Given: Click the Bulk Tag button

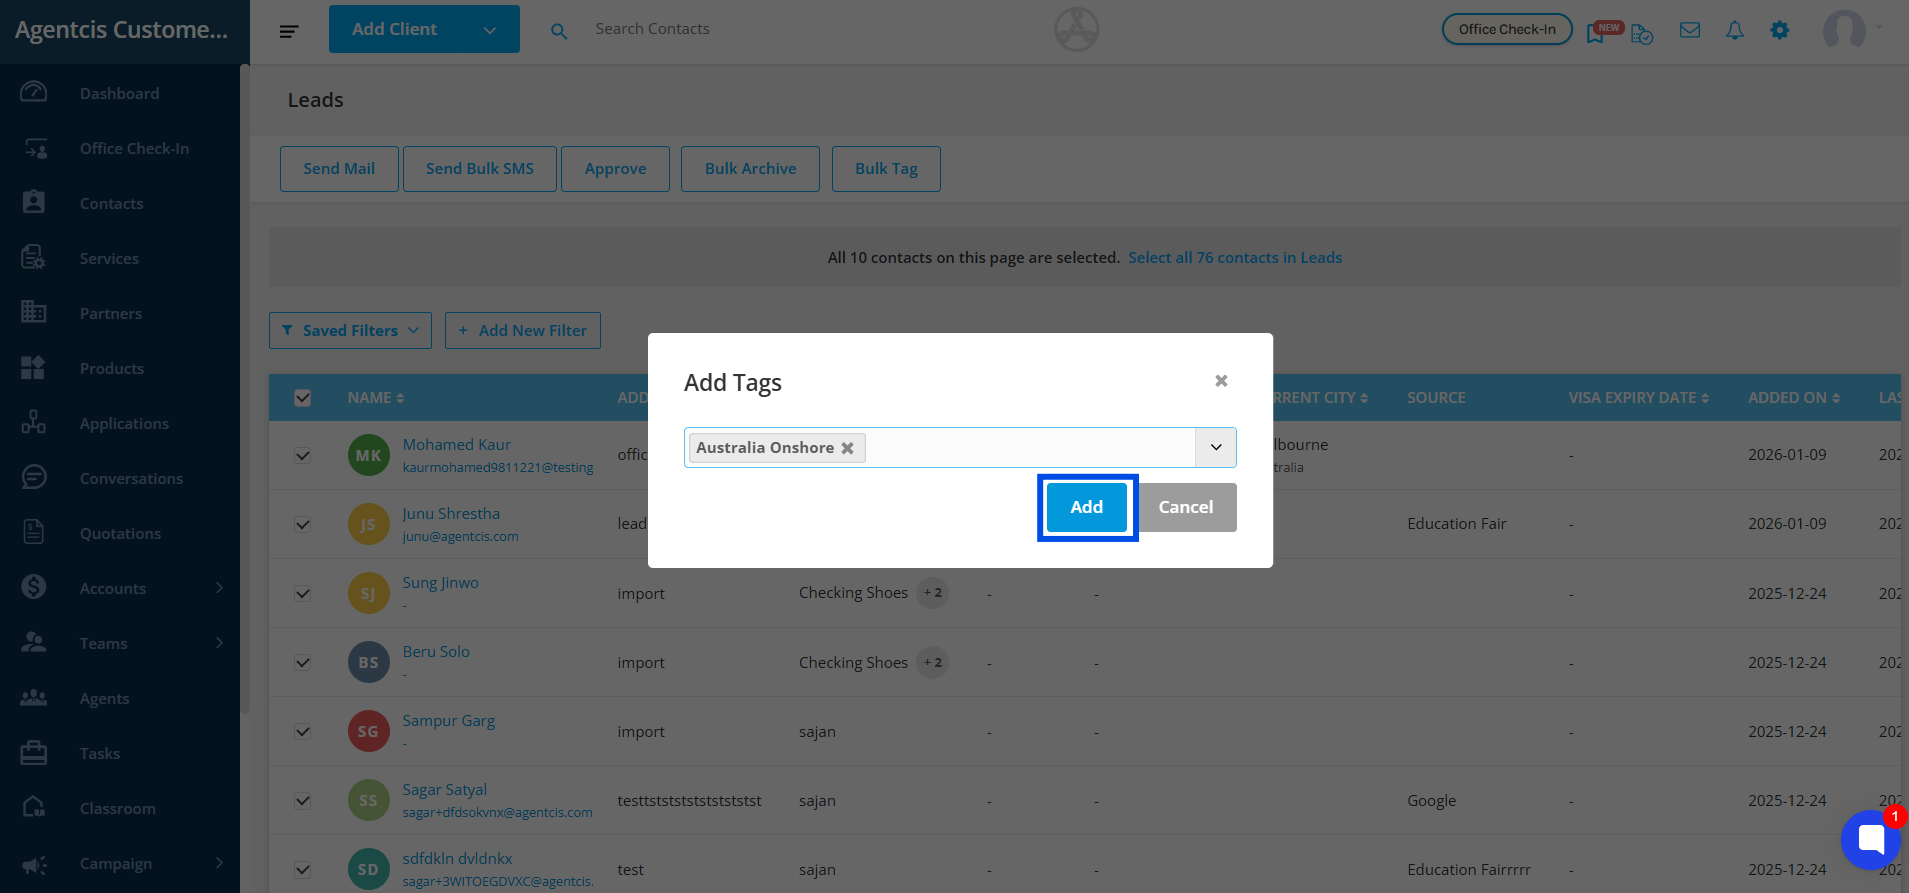Looking at the screenshot, I should (886, 169).
